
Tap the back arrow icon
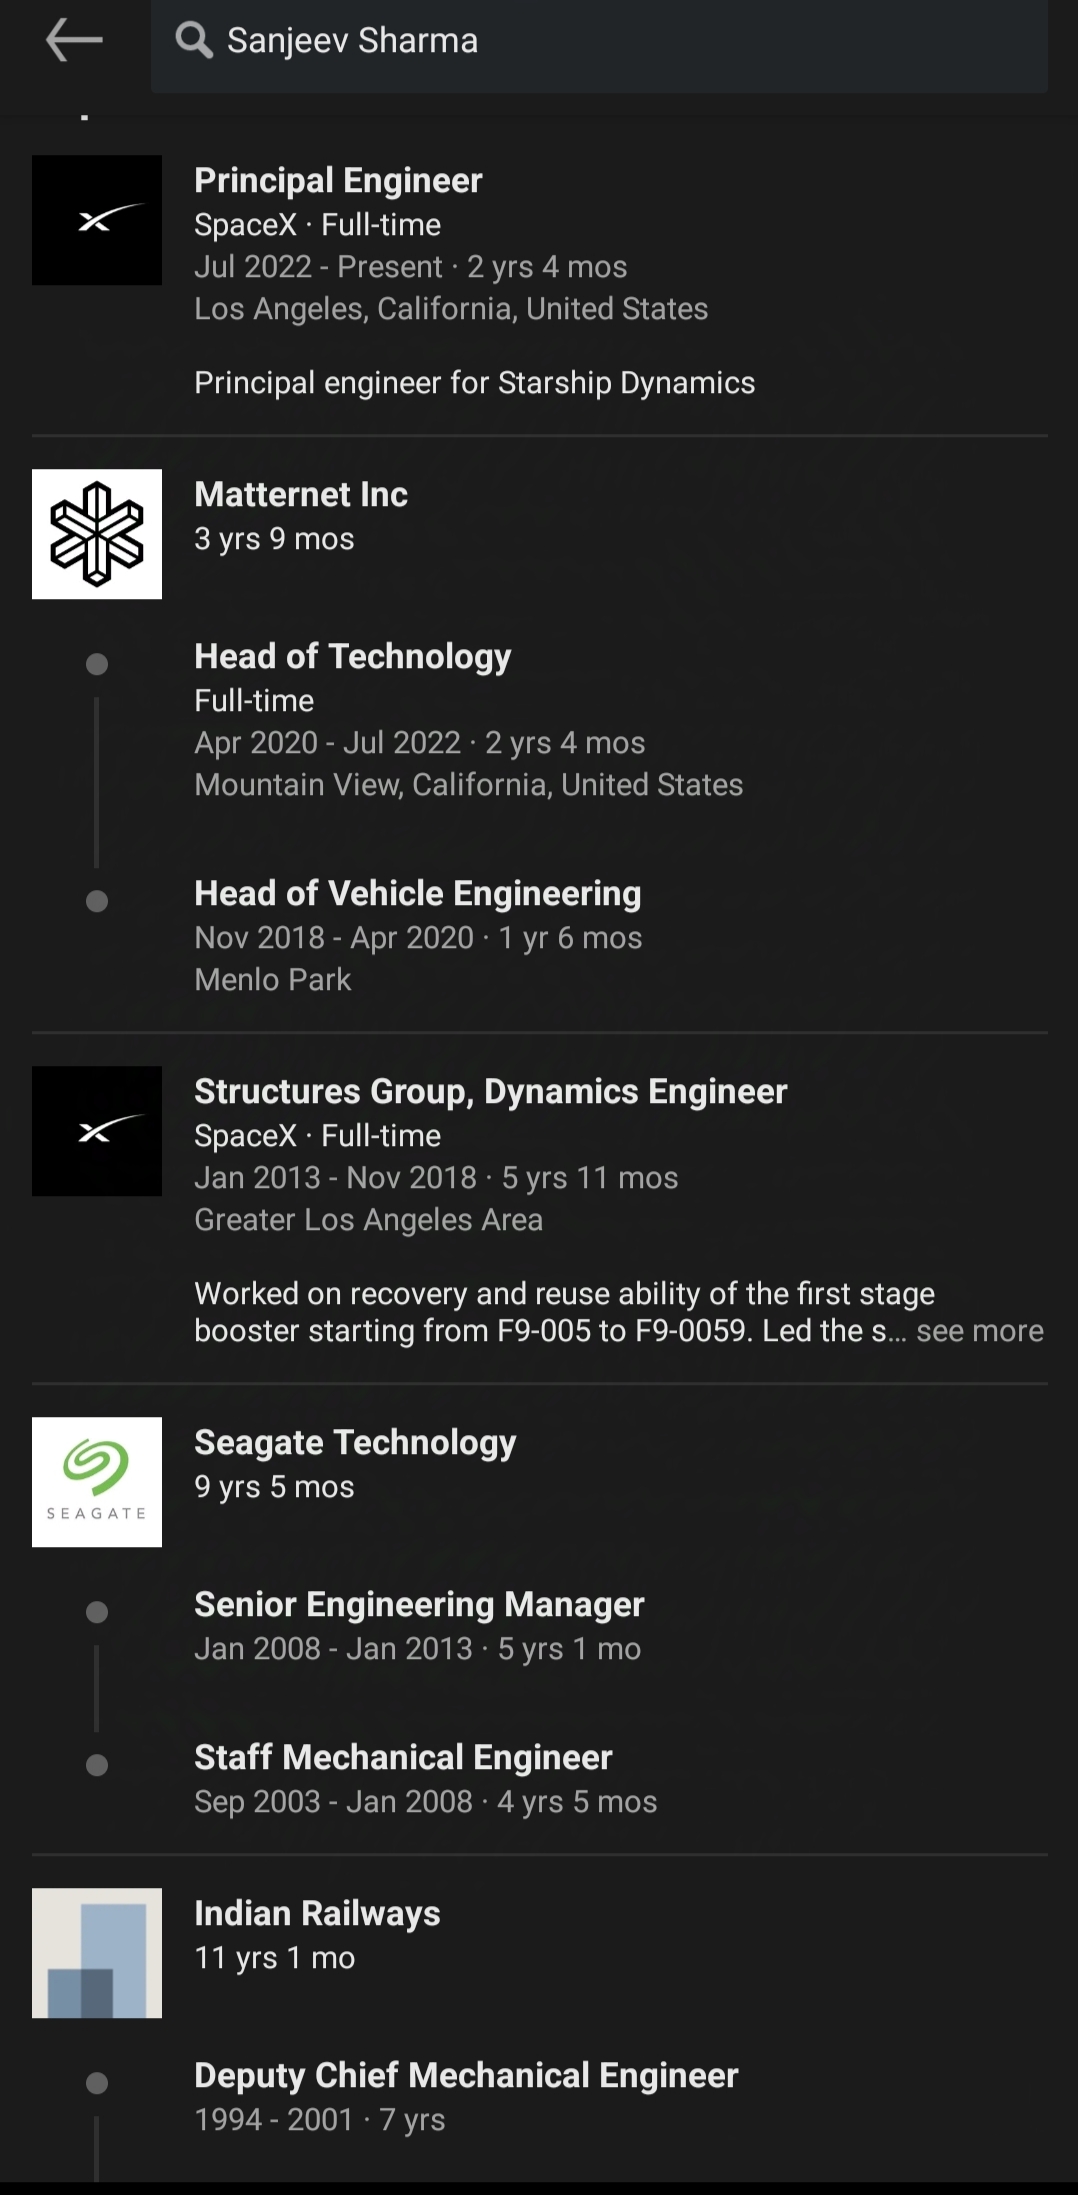pos(74,41)
